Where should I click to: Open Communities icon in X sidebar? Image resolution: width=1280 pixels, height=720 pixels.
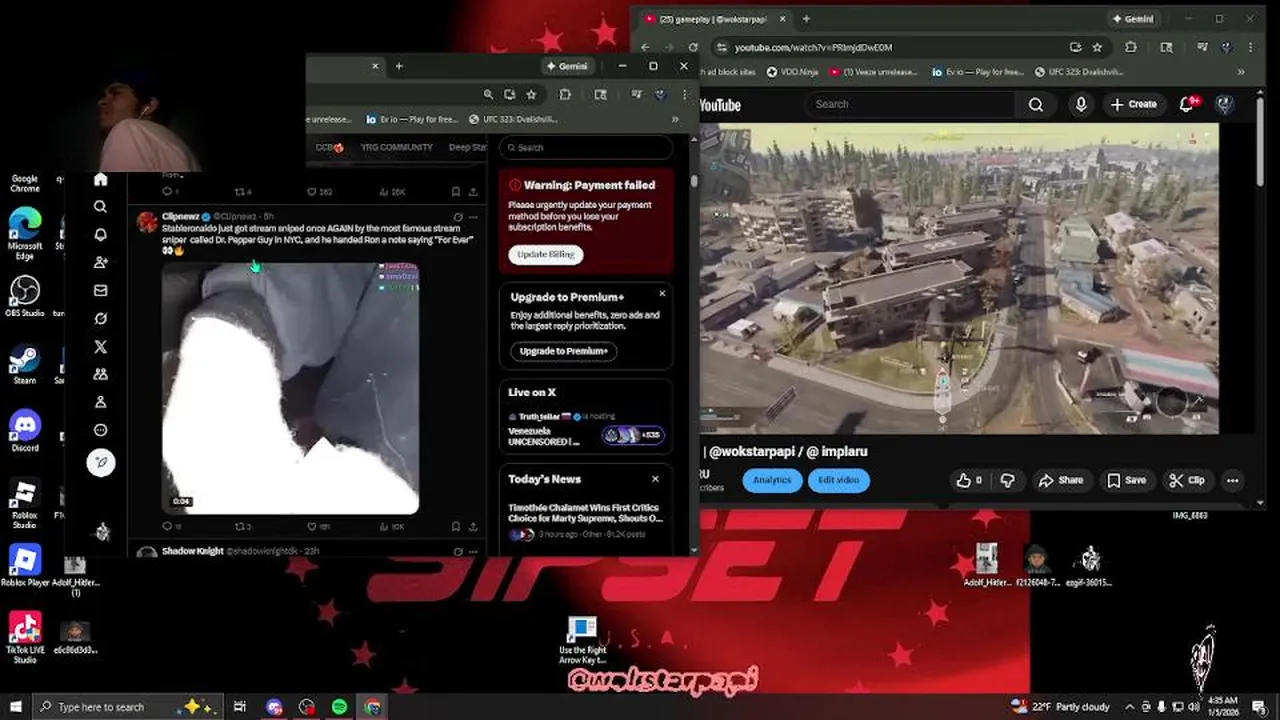pyautogui.click(x=100, y=374)
